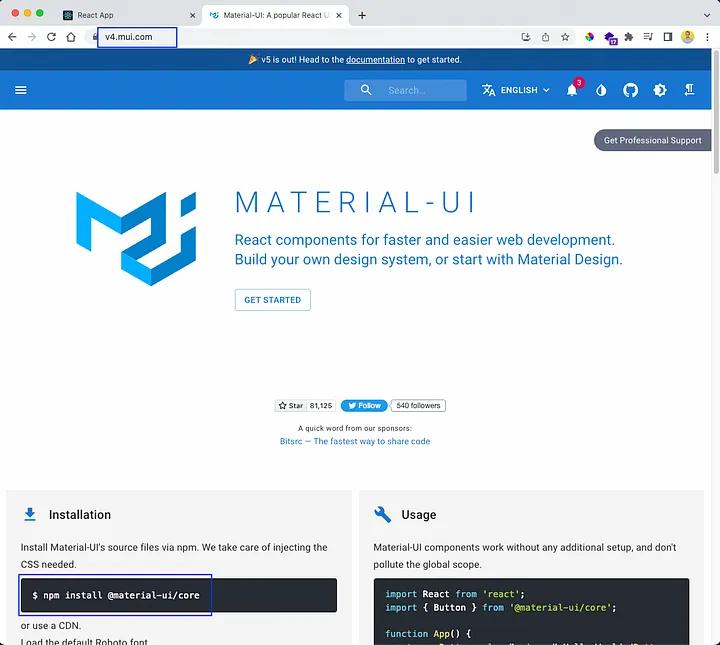Close the Material-UI tab
The width and height of the screenshot is (720, 645).
339,16
